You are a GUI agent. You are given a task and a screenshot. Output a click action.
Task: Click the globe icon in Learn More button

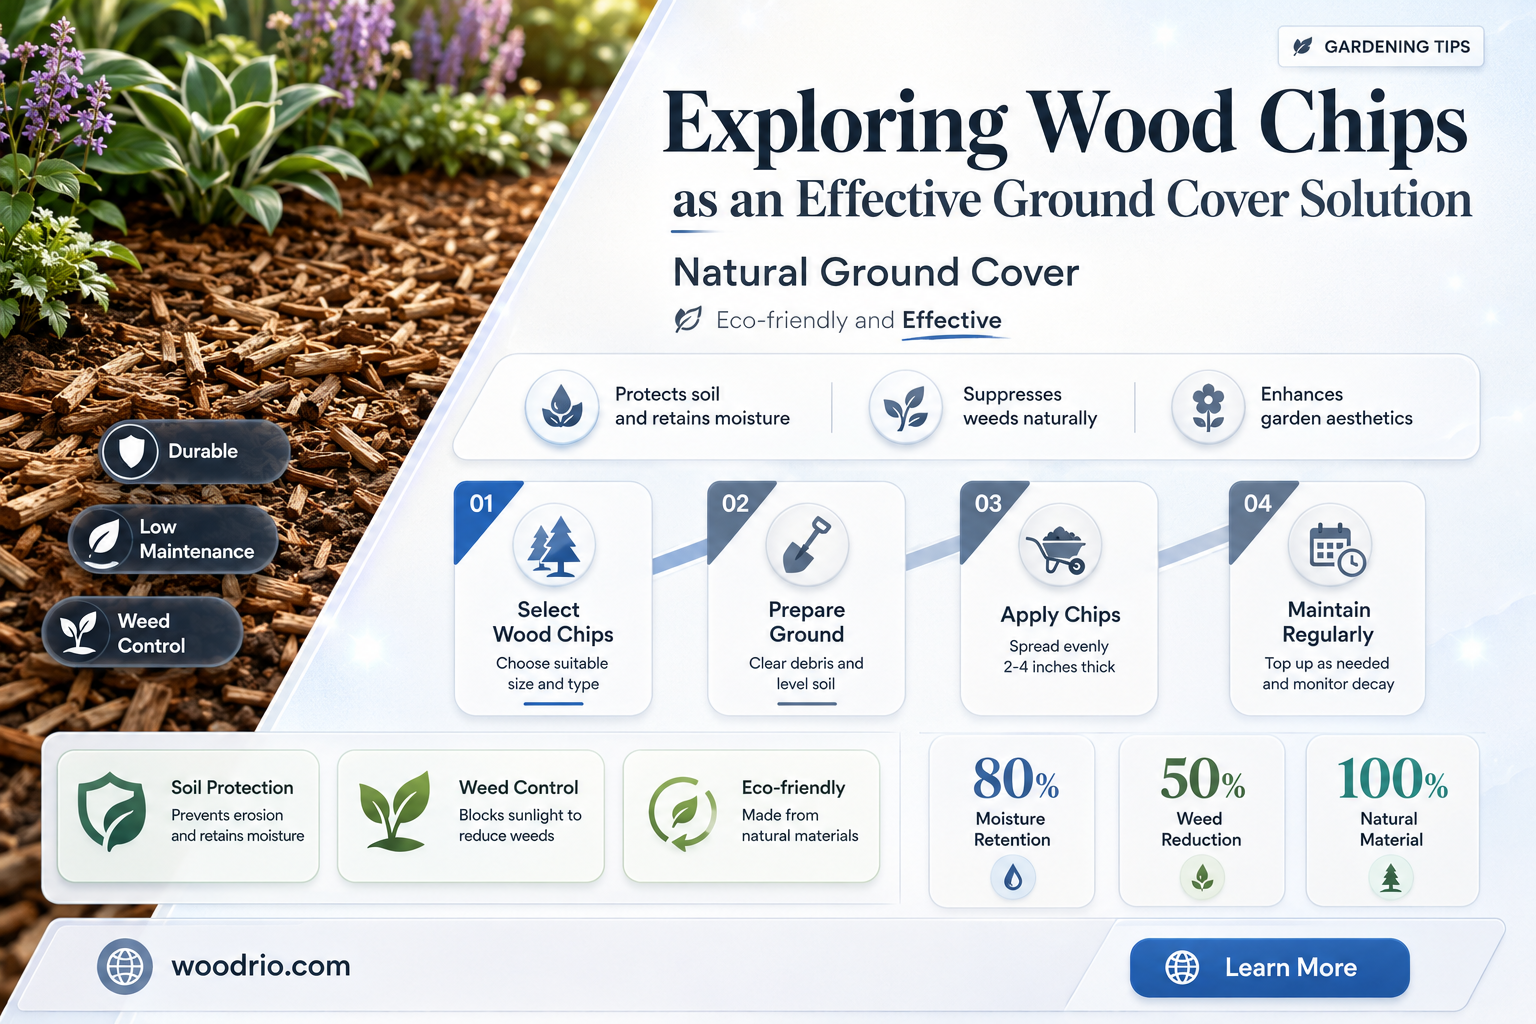pyautogui.click(x=1182, y=967)
